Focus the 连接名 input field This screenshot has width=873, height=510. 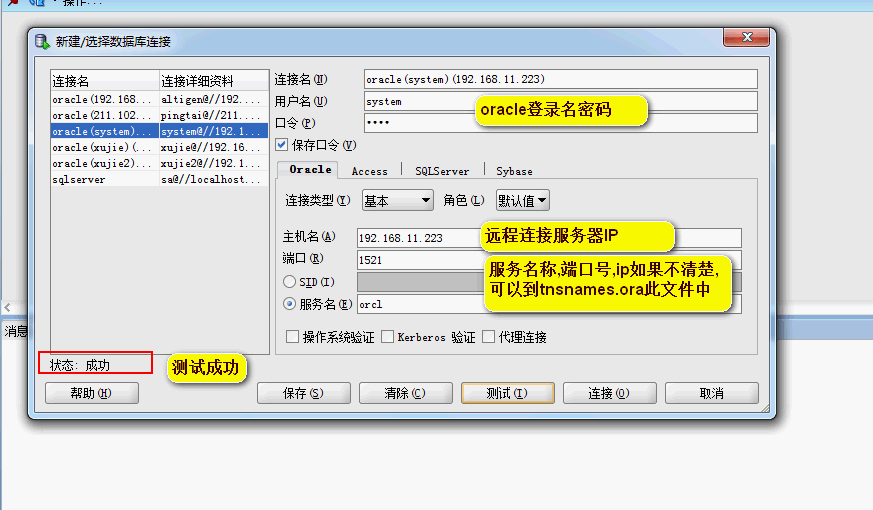tap(561, 79)
